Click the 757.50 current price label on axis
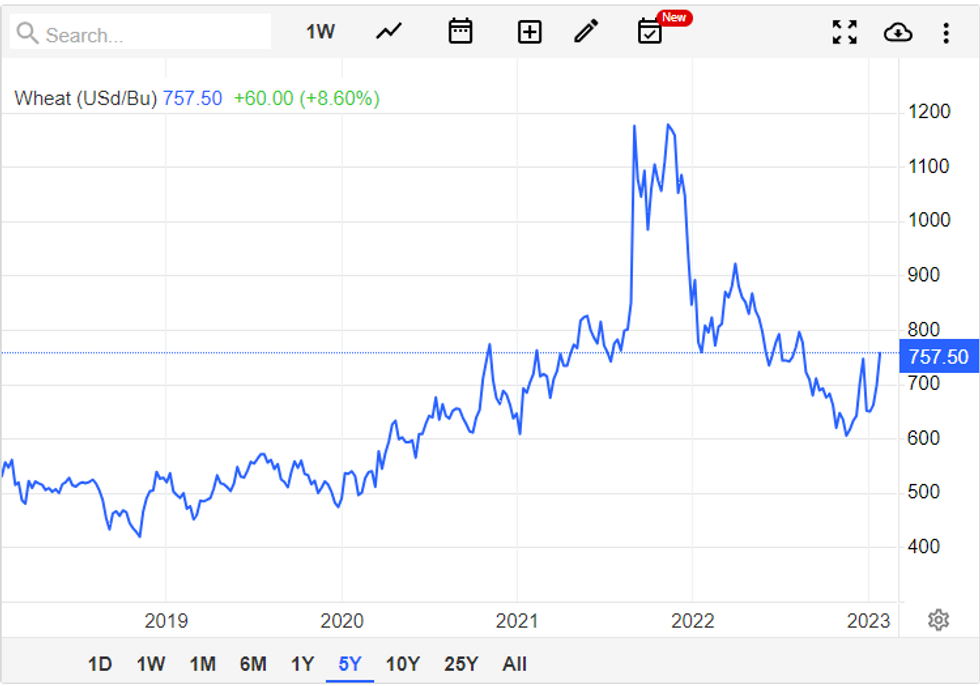 click(938, 357)
